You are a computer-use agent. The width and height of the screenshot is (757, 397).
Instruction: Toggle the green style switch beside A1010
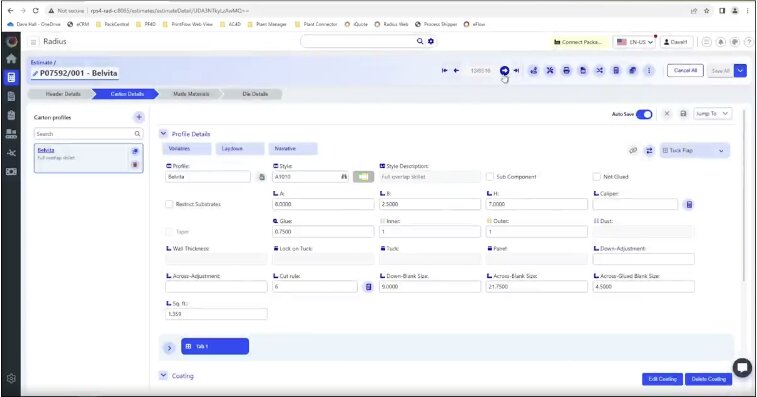click(x=364, y=177)
